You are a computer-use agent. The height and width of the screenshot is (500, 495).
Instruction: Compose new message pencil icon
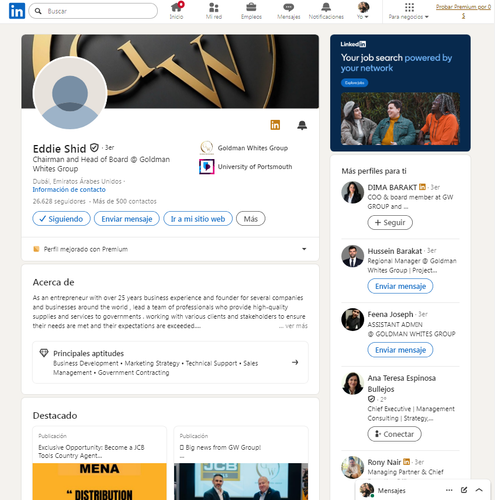464,490
